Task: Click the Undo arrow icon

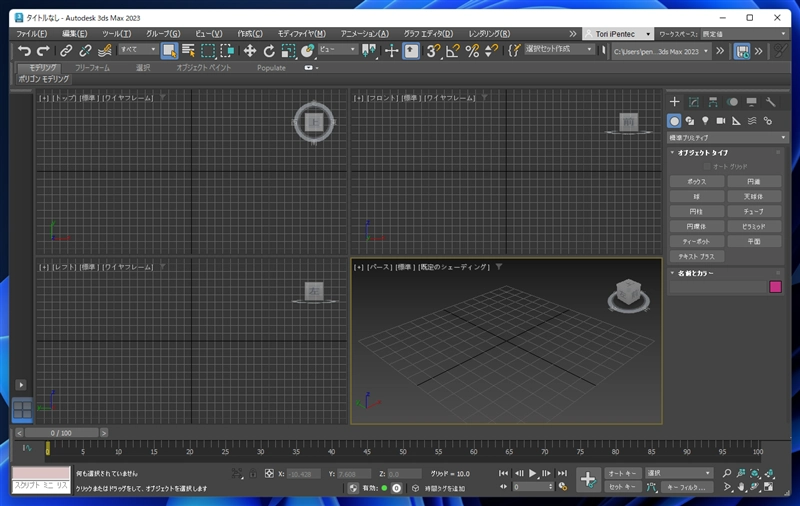Action: [24, 50]
